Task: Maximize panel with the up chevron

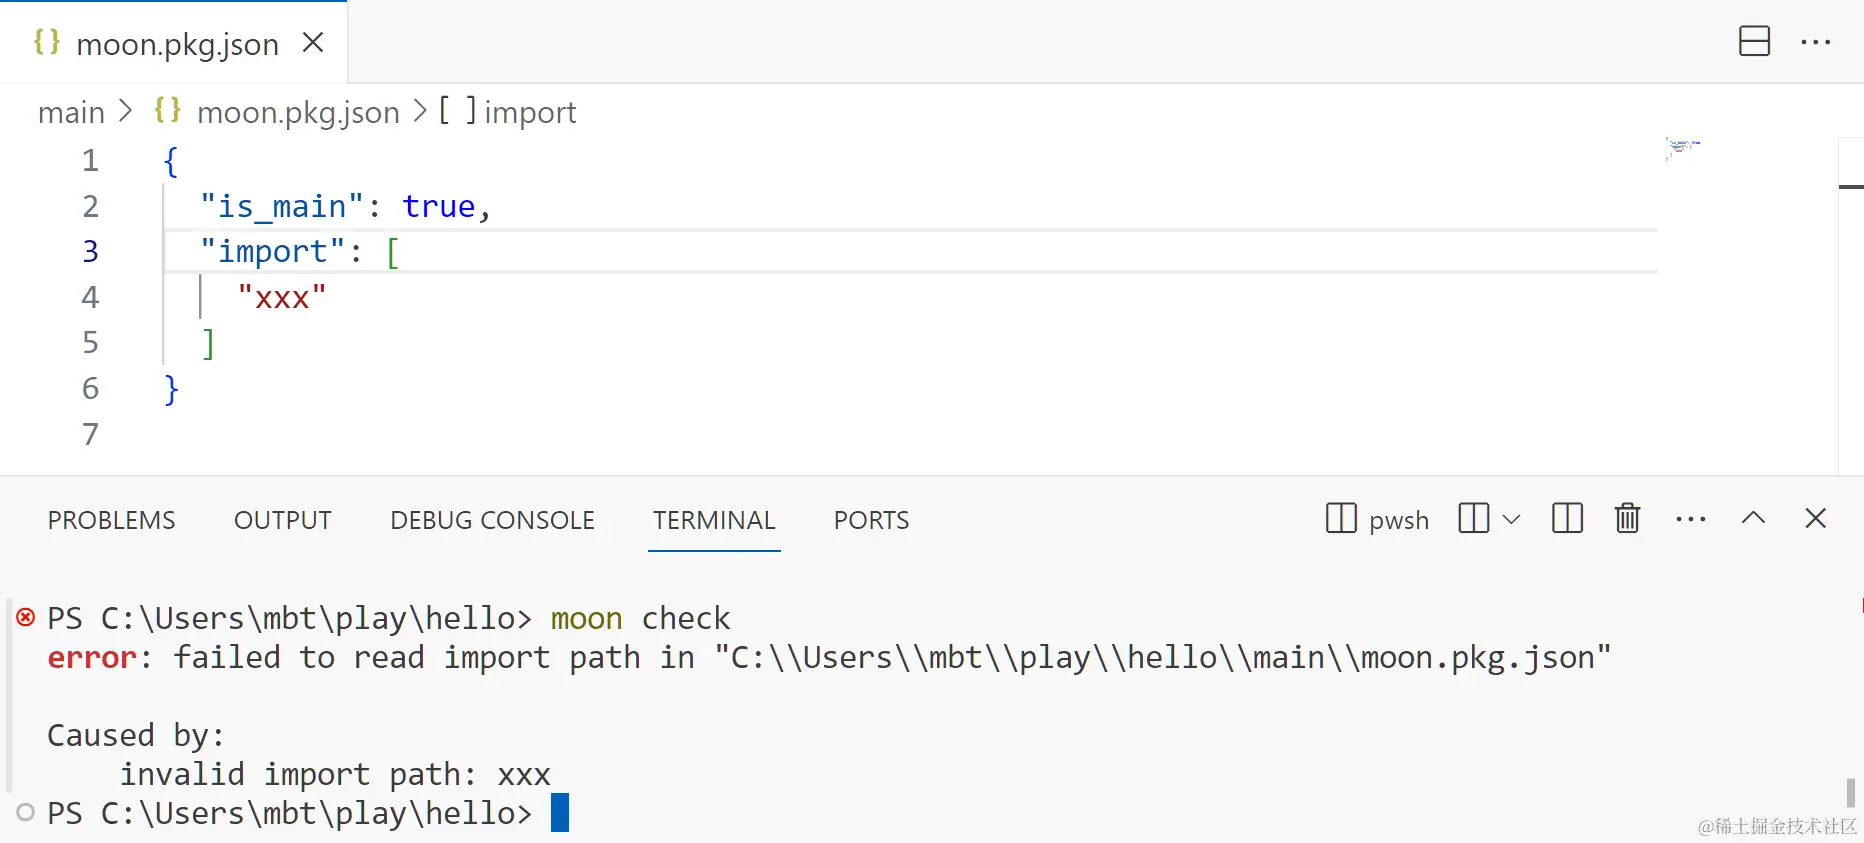Action: click(1753, 517)
